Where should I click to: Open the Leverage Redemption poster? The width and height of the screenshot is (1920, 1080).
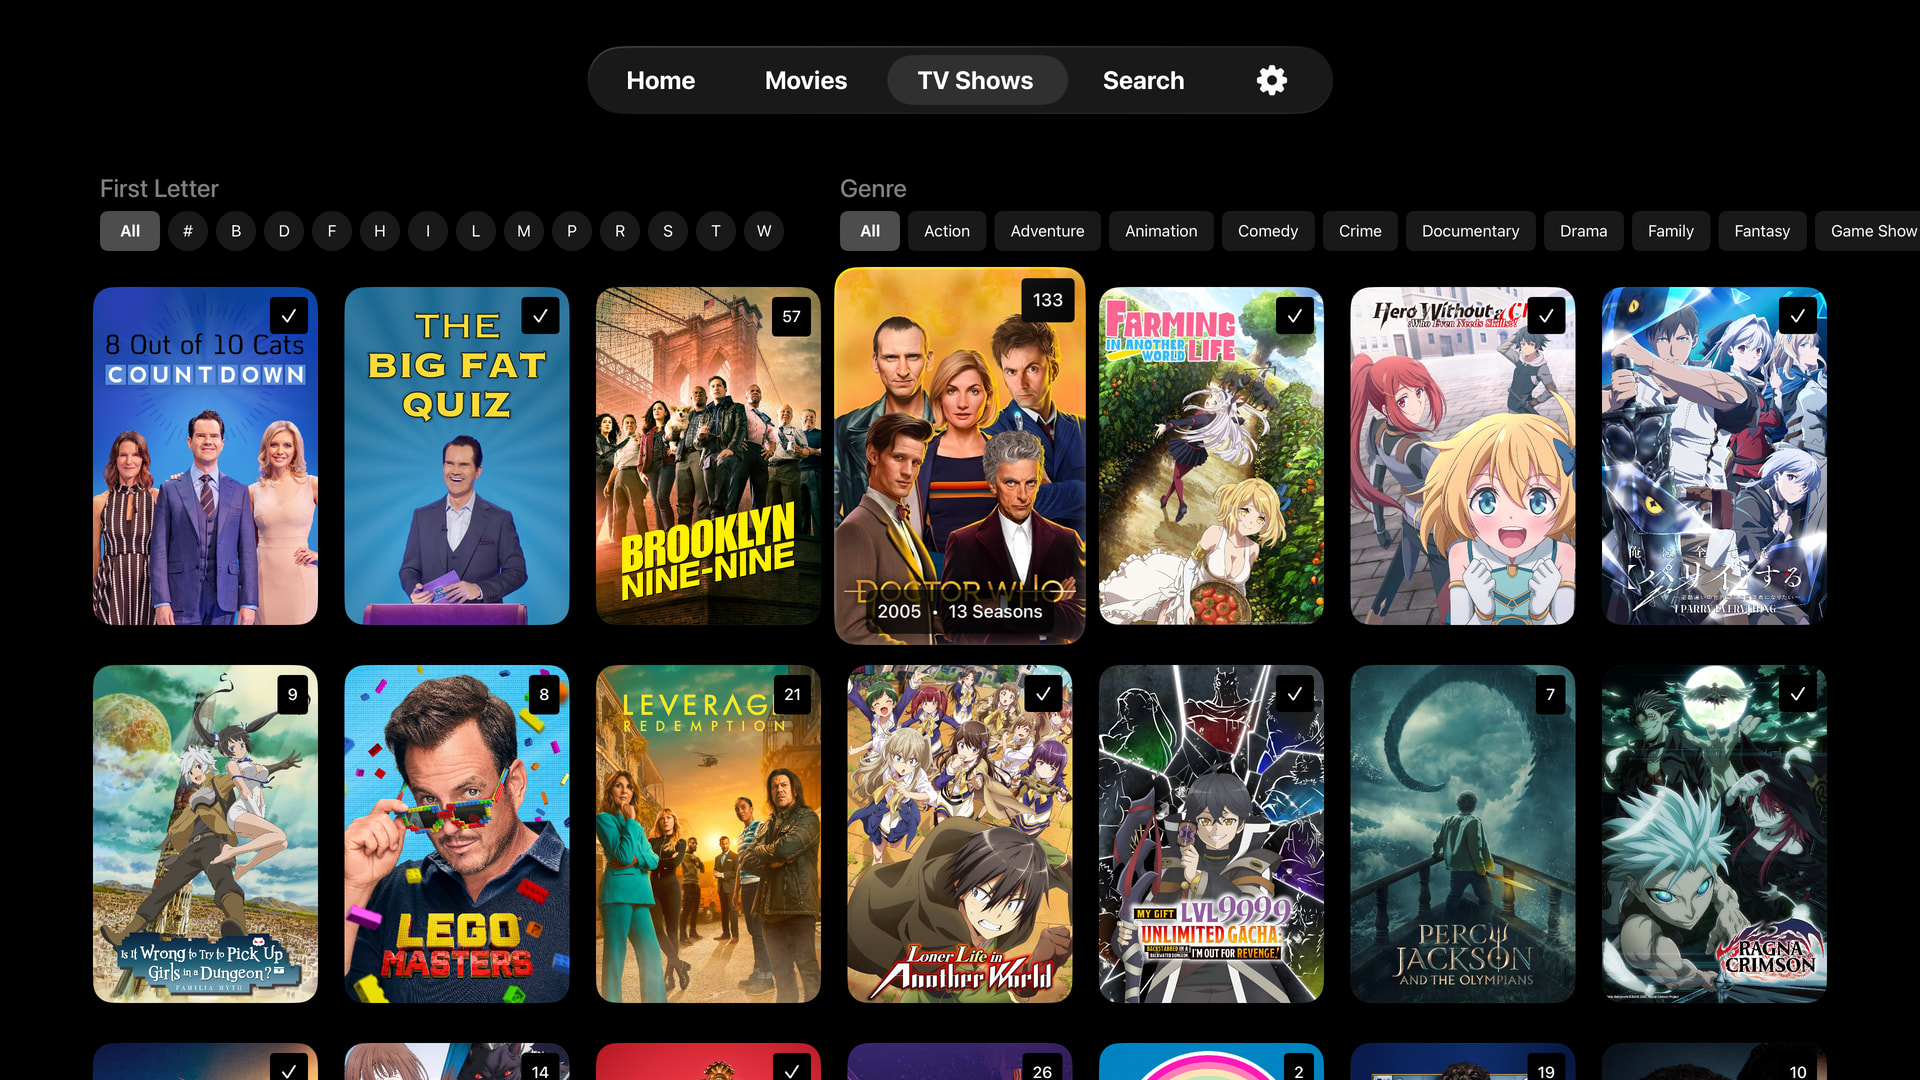(x=708, y=834)
